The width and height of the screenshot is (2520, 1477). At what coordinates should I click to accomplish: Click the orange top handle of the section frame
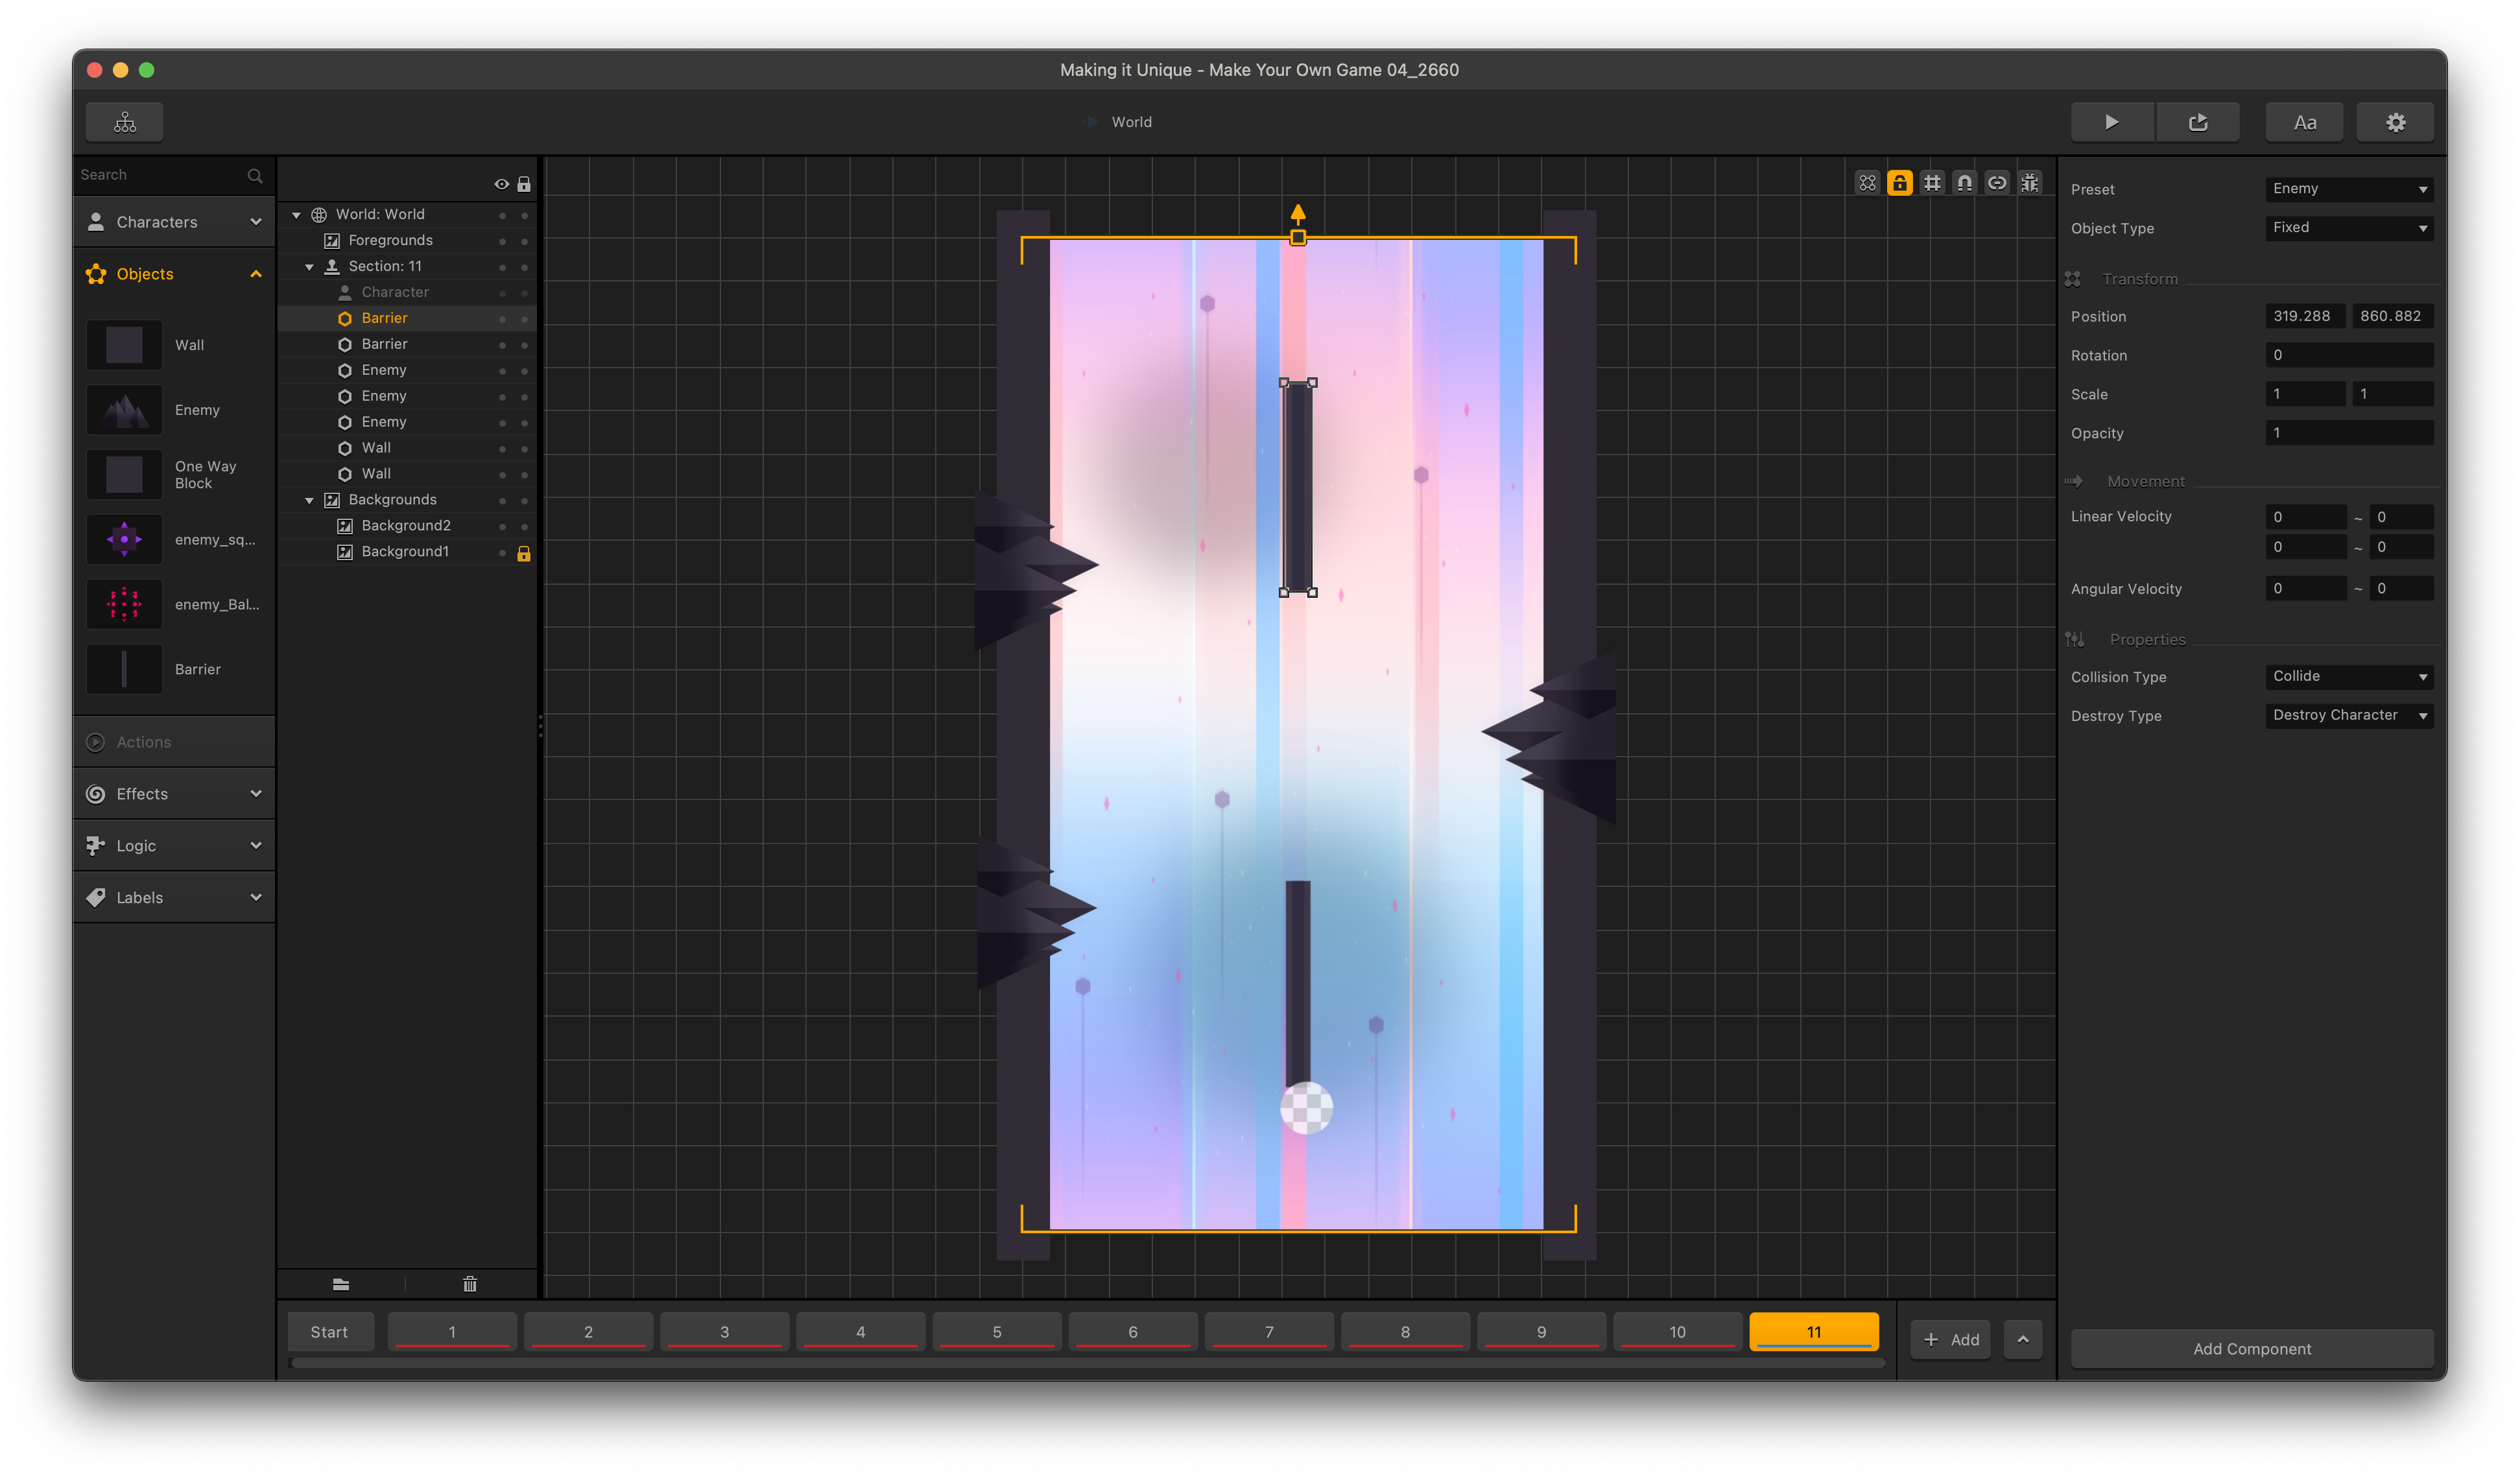coord(1298,238)
